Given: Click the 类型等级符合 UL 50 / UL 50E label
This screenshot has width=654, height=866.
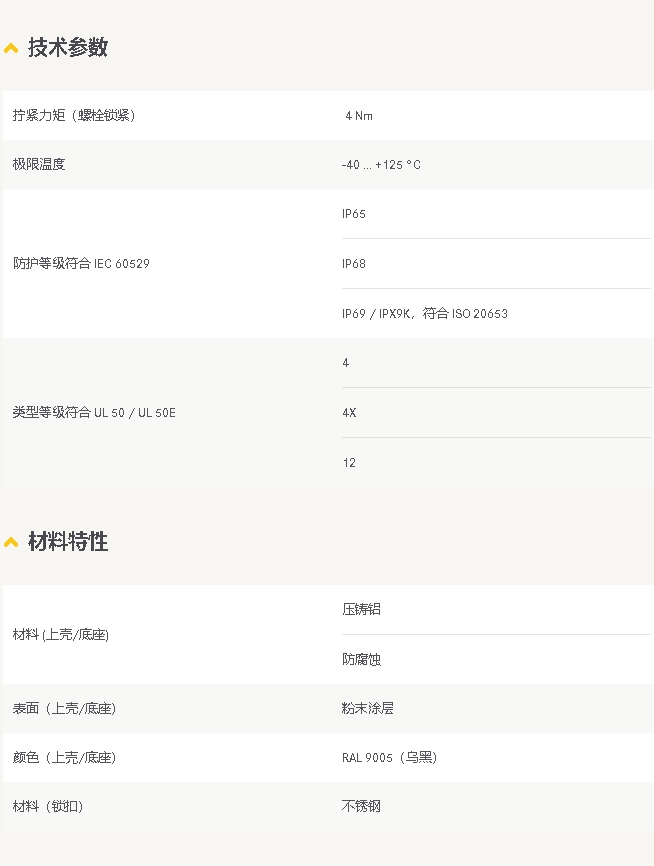Looking at the screenshot, I should tap(94, 413).
